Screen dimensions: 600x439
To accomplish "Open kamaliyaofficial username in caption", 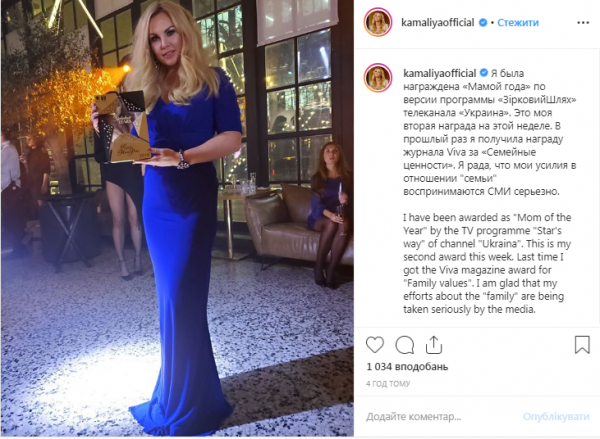I will coord(440,73).
